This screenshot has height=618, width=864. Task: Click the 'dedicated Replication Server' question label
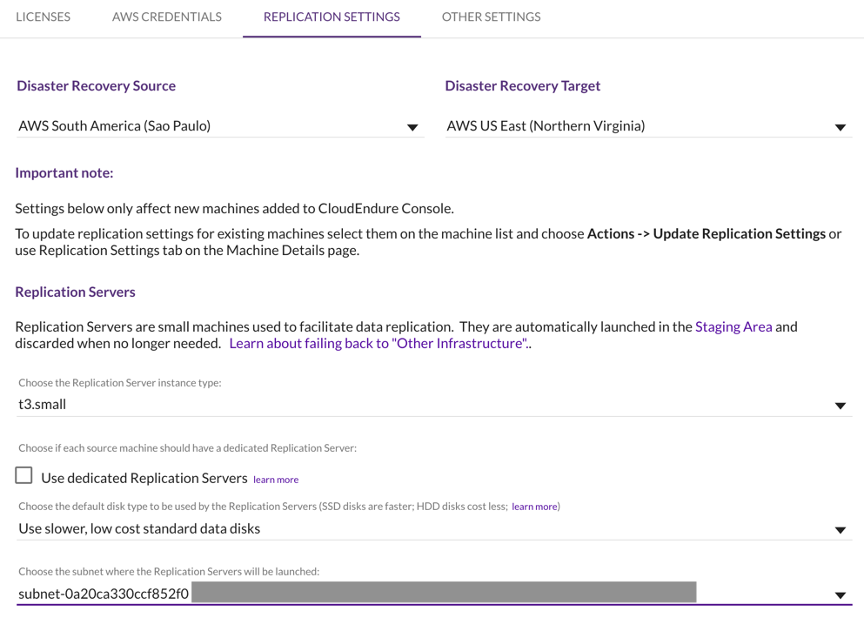[187, 448]
